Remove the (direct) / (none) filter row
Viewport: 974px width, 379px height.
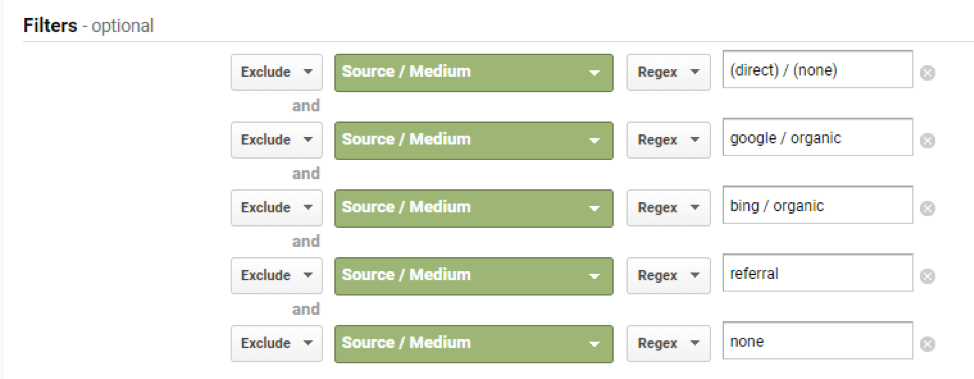click(x=927, y=73)
